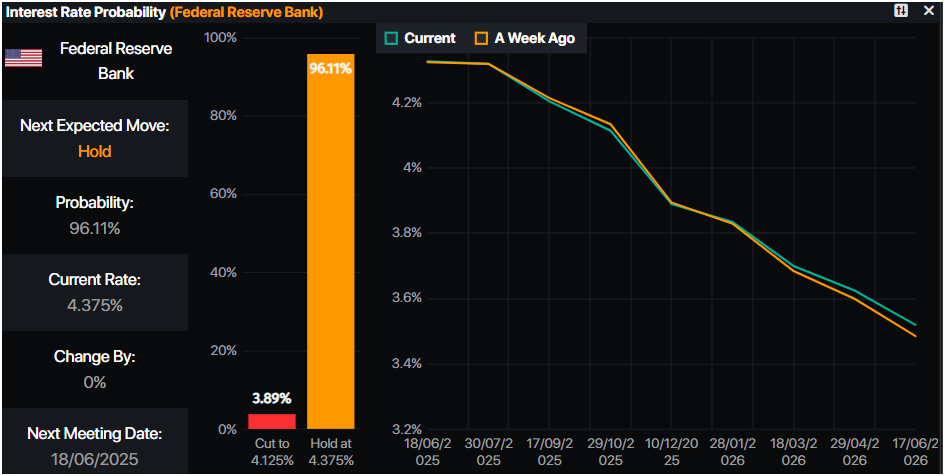945x476 pixels.
Task: Click the 3.89% label above red bar
Action: [x=272, y=398]
